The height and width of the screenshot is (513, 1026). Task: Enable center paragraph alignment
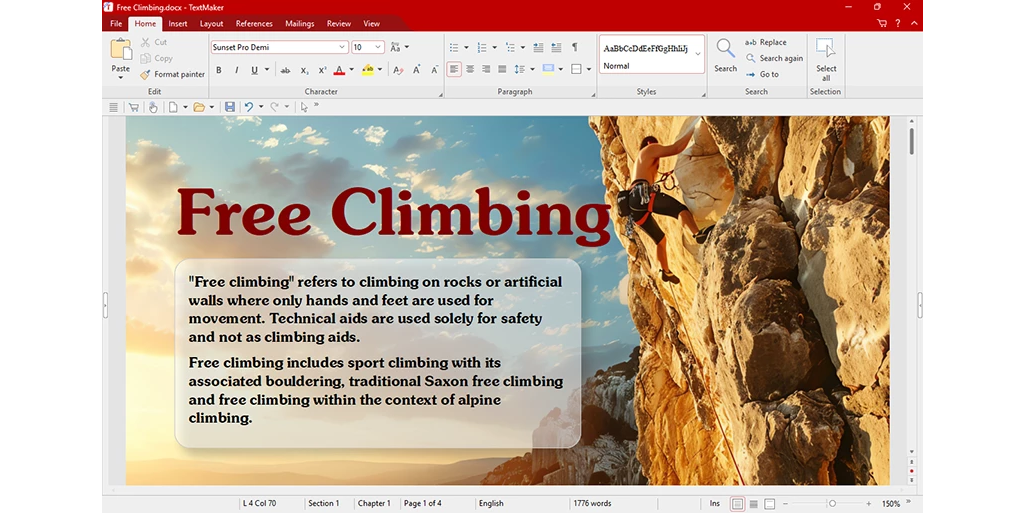470,69
